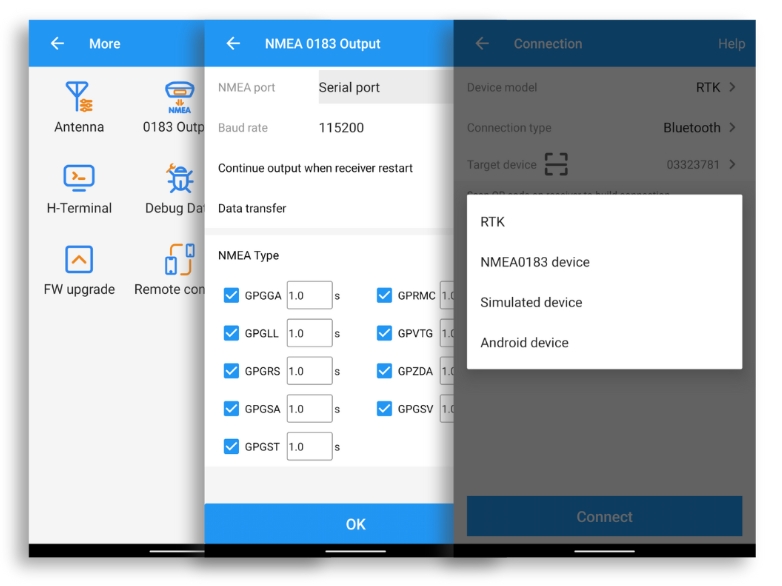
Task: Open the Remote control icon
Action: (179, 259)
